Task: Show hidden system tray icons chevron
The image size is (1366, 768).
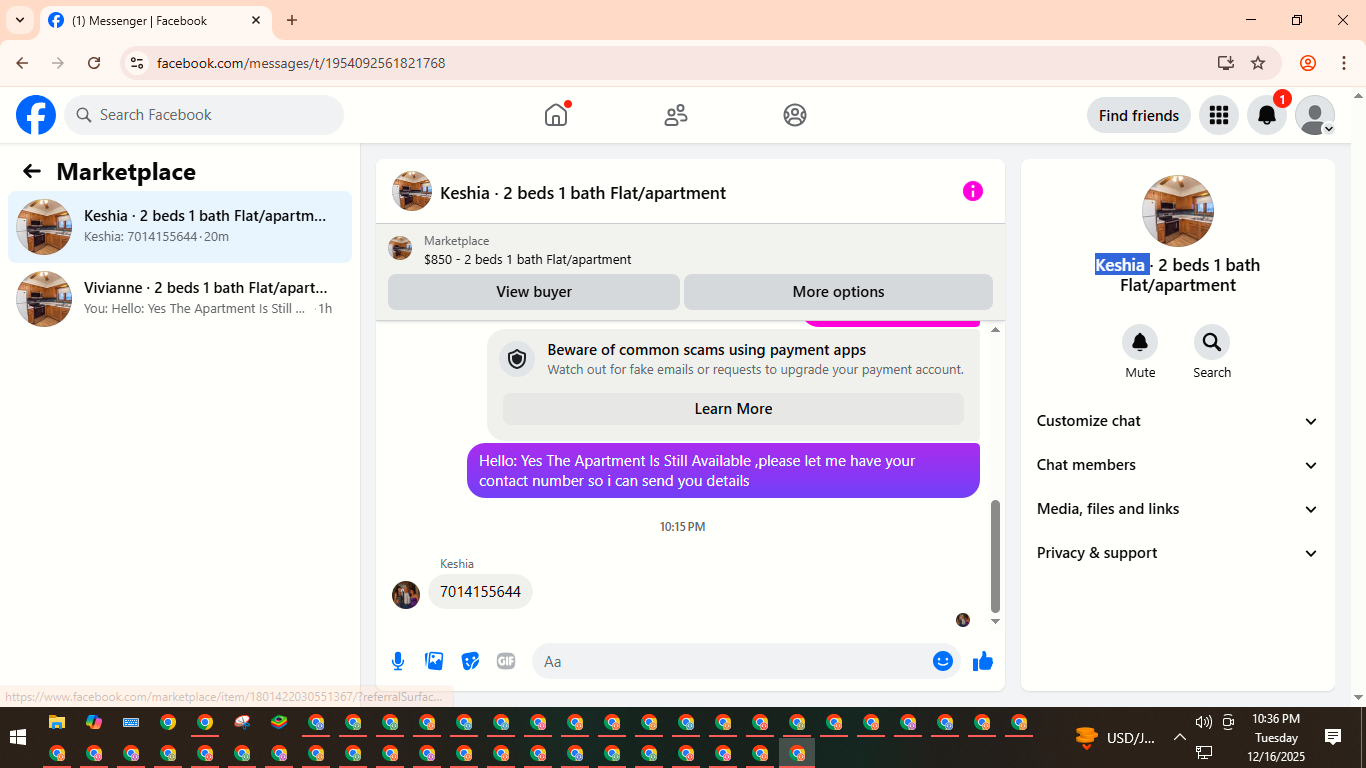Action: (1179, 737)
